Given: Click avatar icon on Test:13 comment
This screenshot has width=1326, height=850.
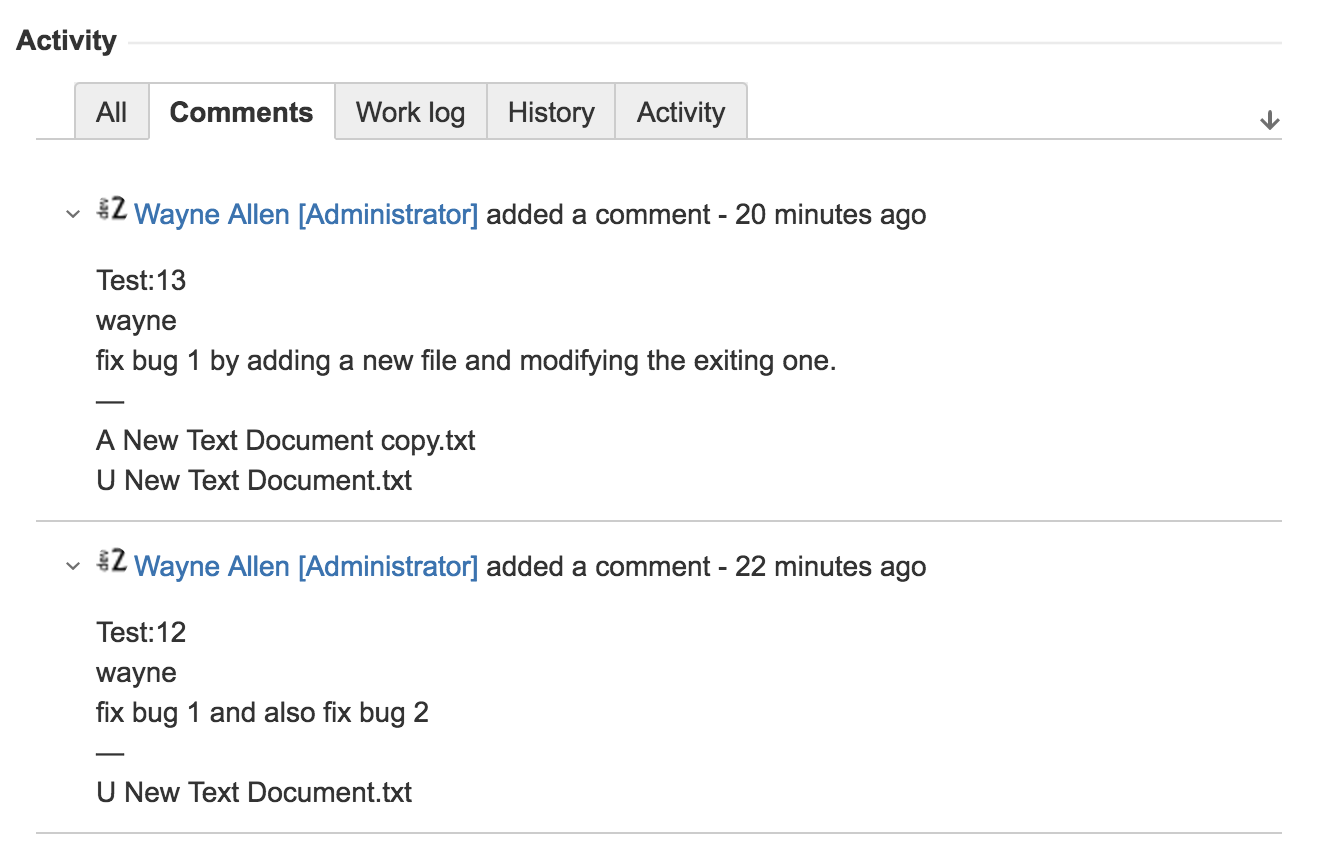Looking at the screenshot, I should (112, 209).
